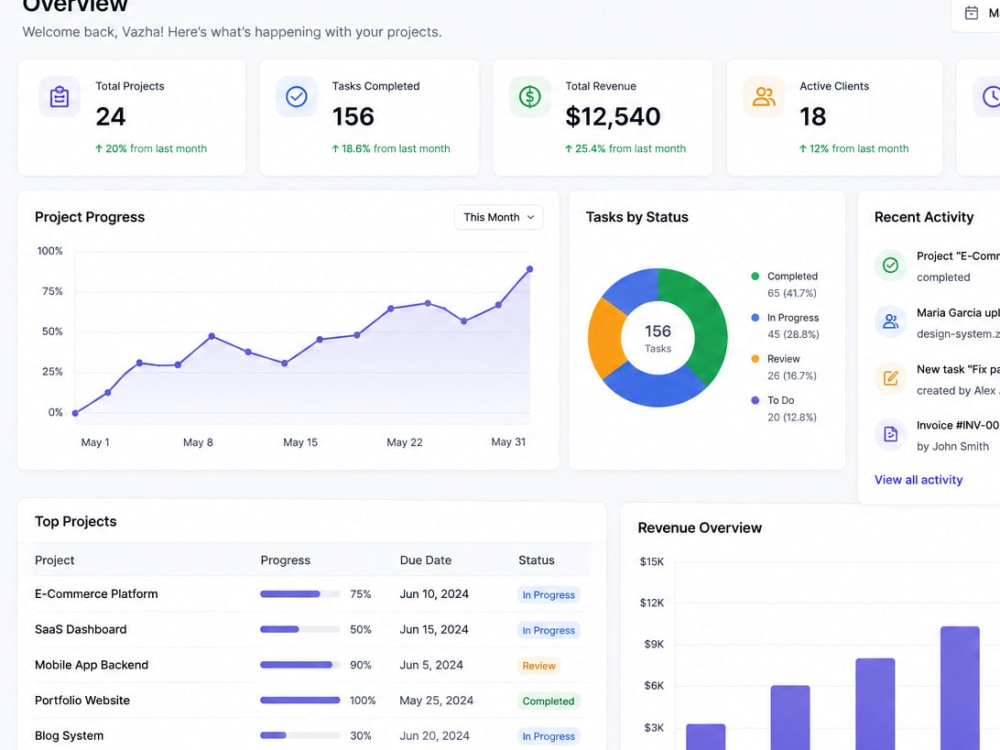
Task: Click the New task edit pencil icon
Action: coord(890,378)
